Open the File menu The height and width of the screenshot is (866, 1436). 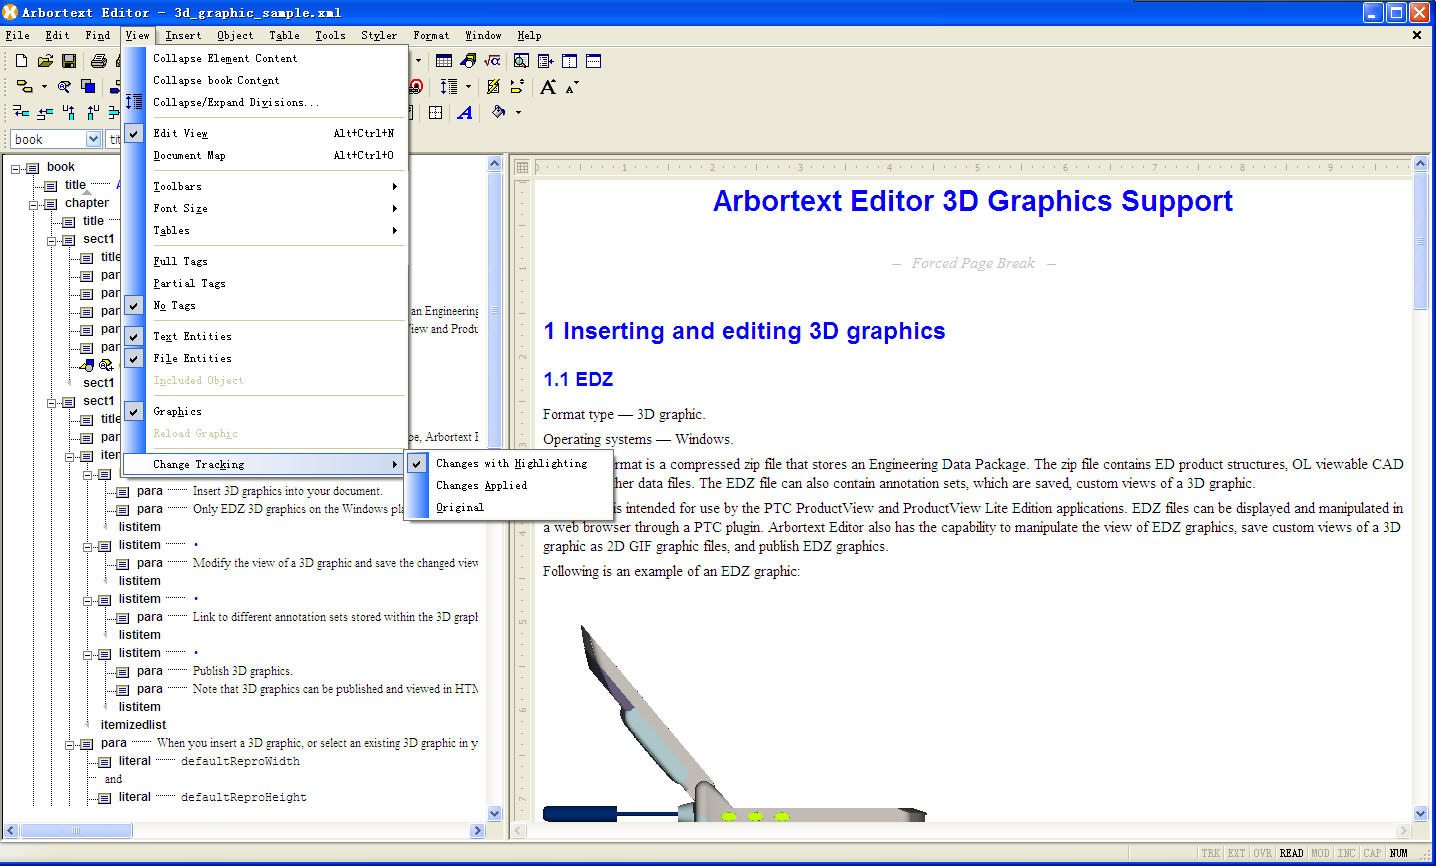pos(18,35)
